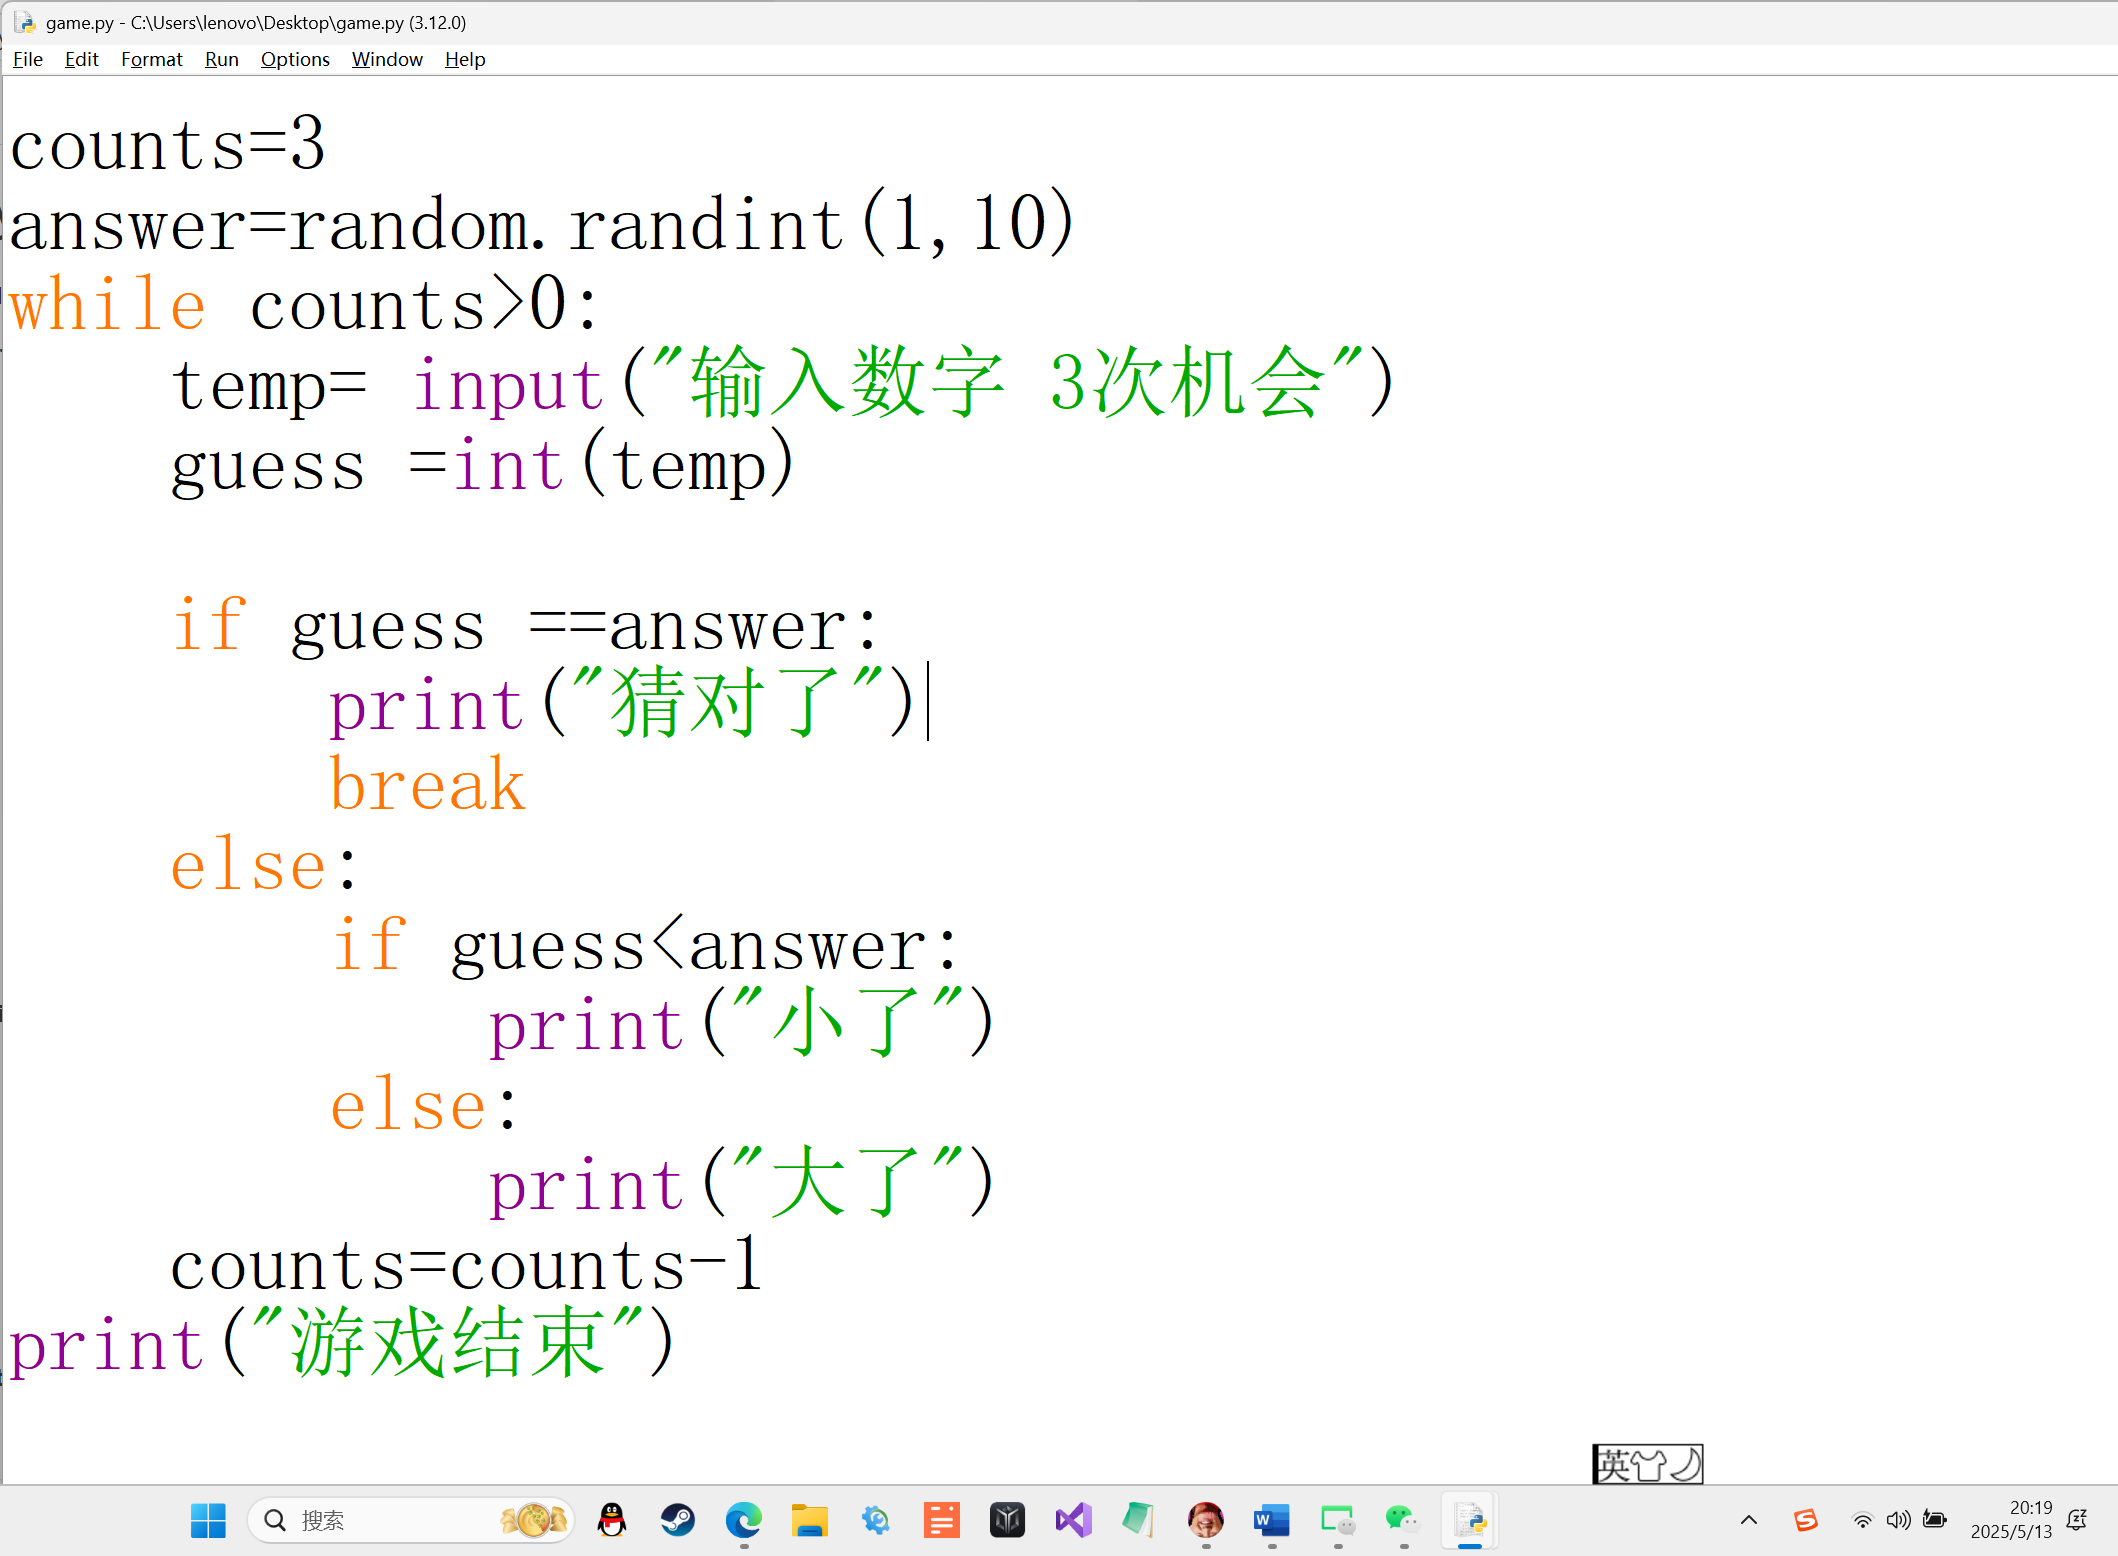Viewport: 2118px width, 1556px height.
Task: Click the Python IDLE taskbar icon
Action: [x=1469, y=1521]
